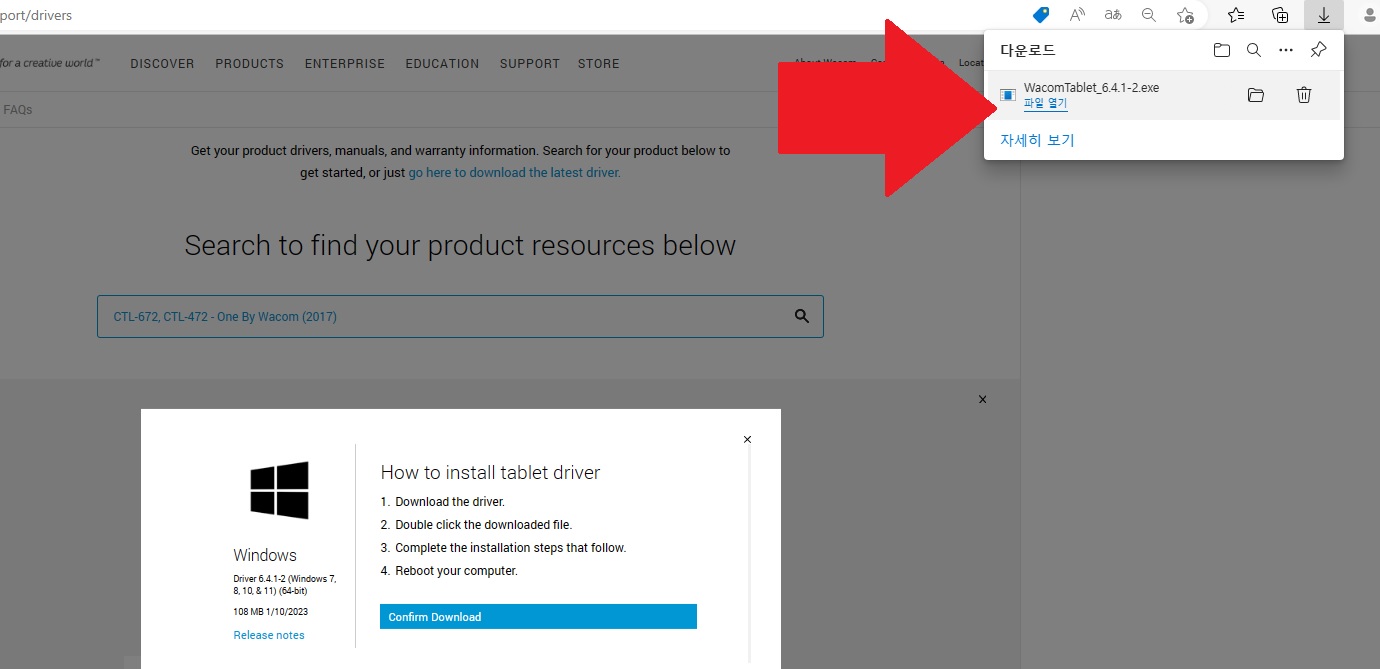The width and height of the screenshot is (1380, 669).
Task: Click the WacomTablet_6.4.1-2.exe file name
Action: pos(1091,88)
